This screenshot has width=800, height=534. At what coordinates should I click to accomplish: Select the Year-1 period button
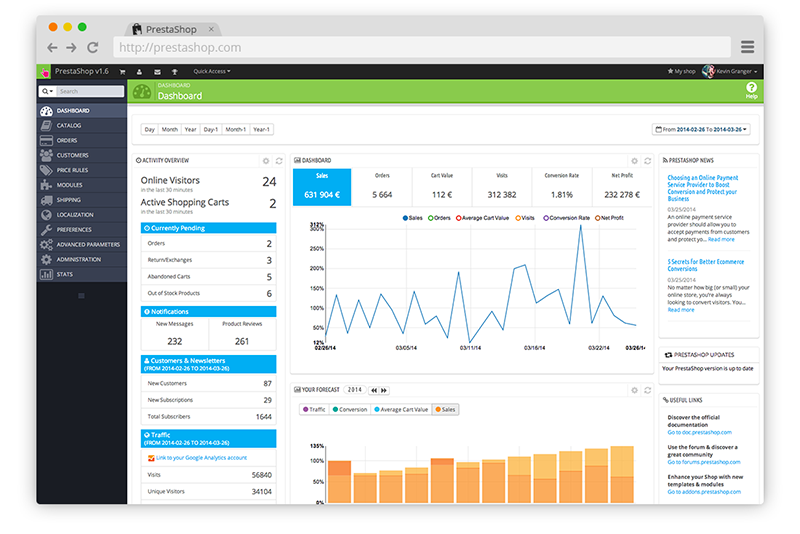(x=261, y=130)
